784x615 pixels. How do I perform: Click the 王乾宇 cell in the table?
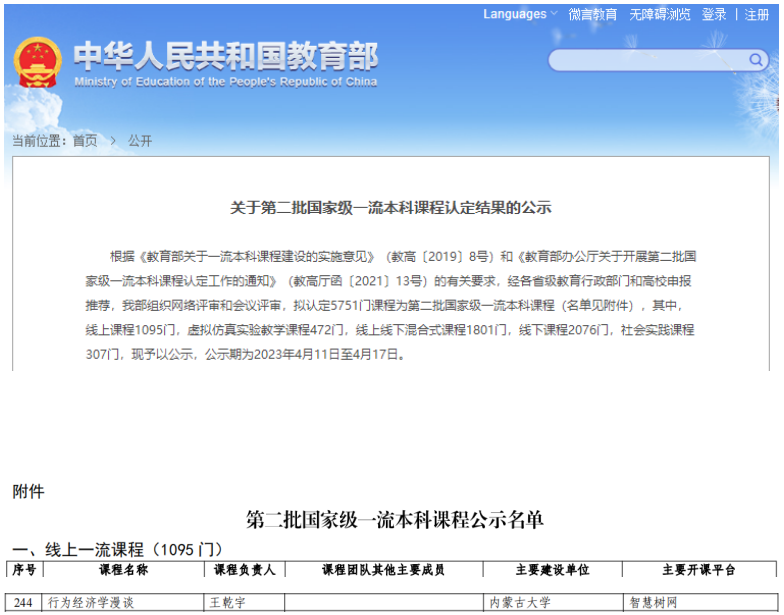228,602
